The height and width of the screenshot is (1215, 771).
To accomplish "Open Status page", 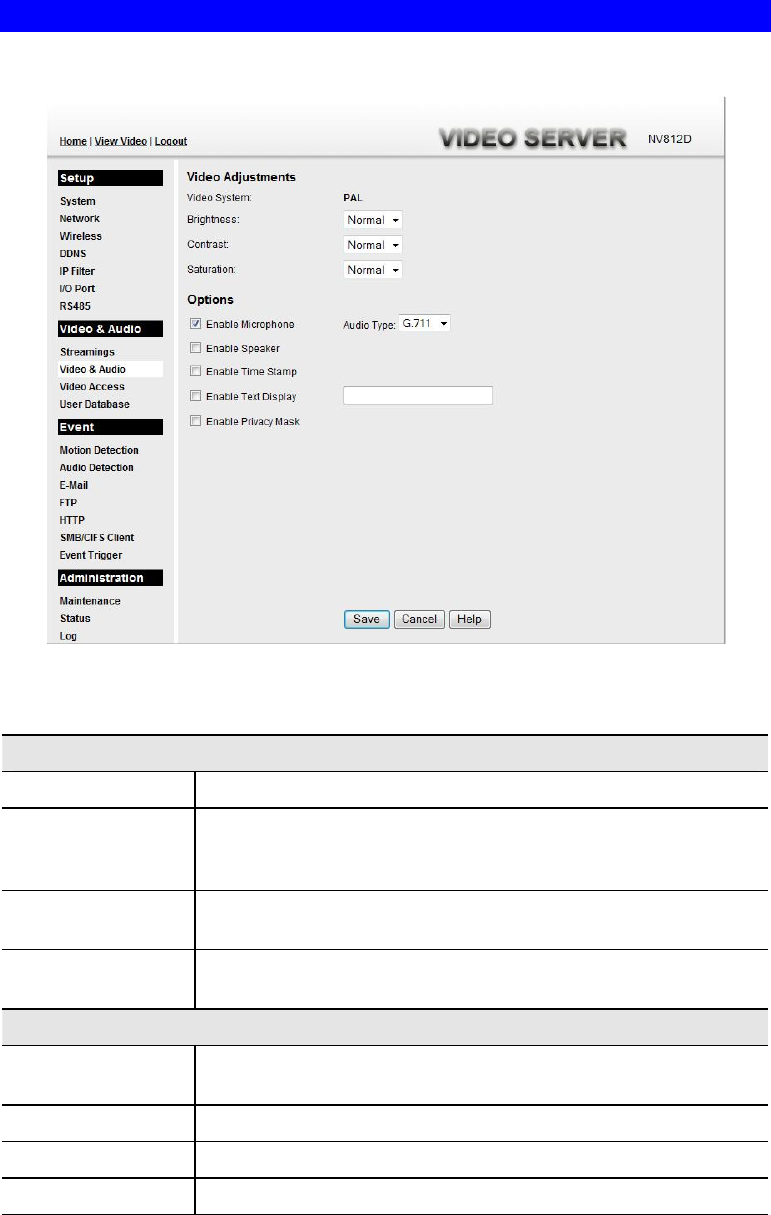I will pyautogui.click(x=75, y=618).
